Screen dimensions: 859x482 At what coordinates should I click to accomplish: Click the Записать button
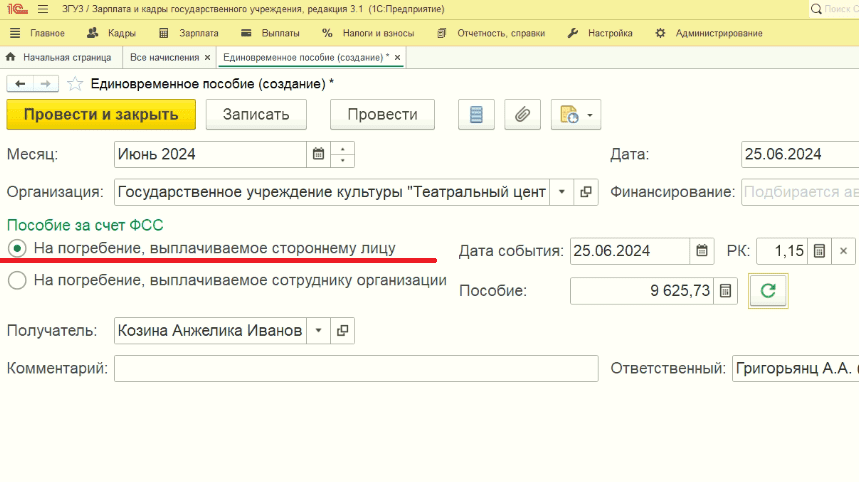click(x=256, y=114)
